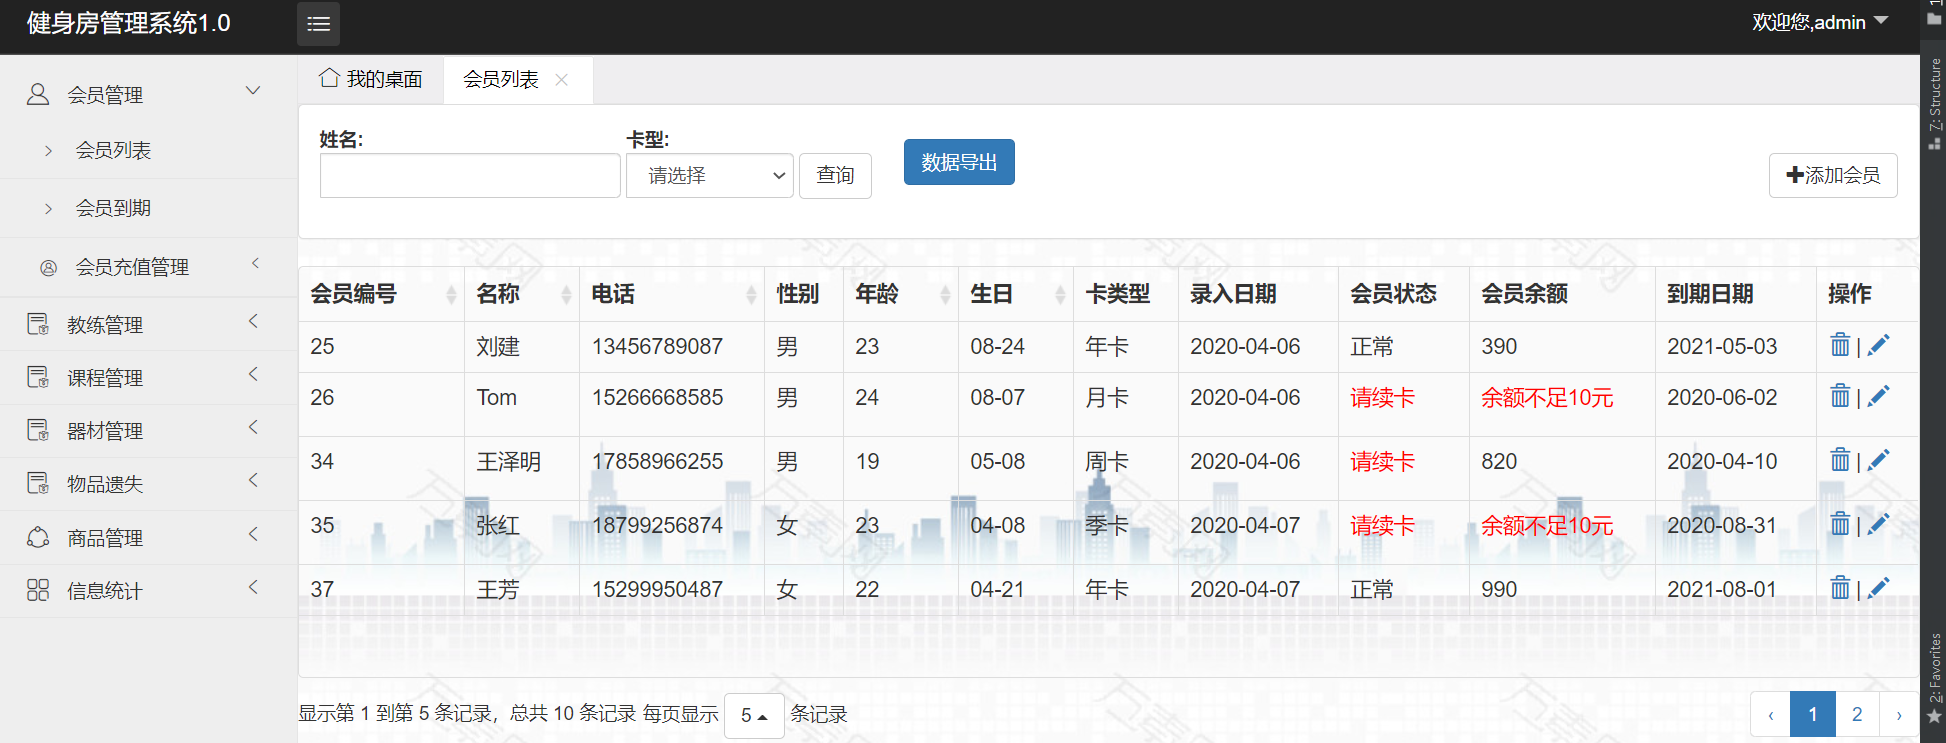The width and height of the screenshot is (1946, 743).
Task: Open 会员到期 in the sidebar
Action: coord(113,208)
